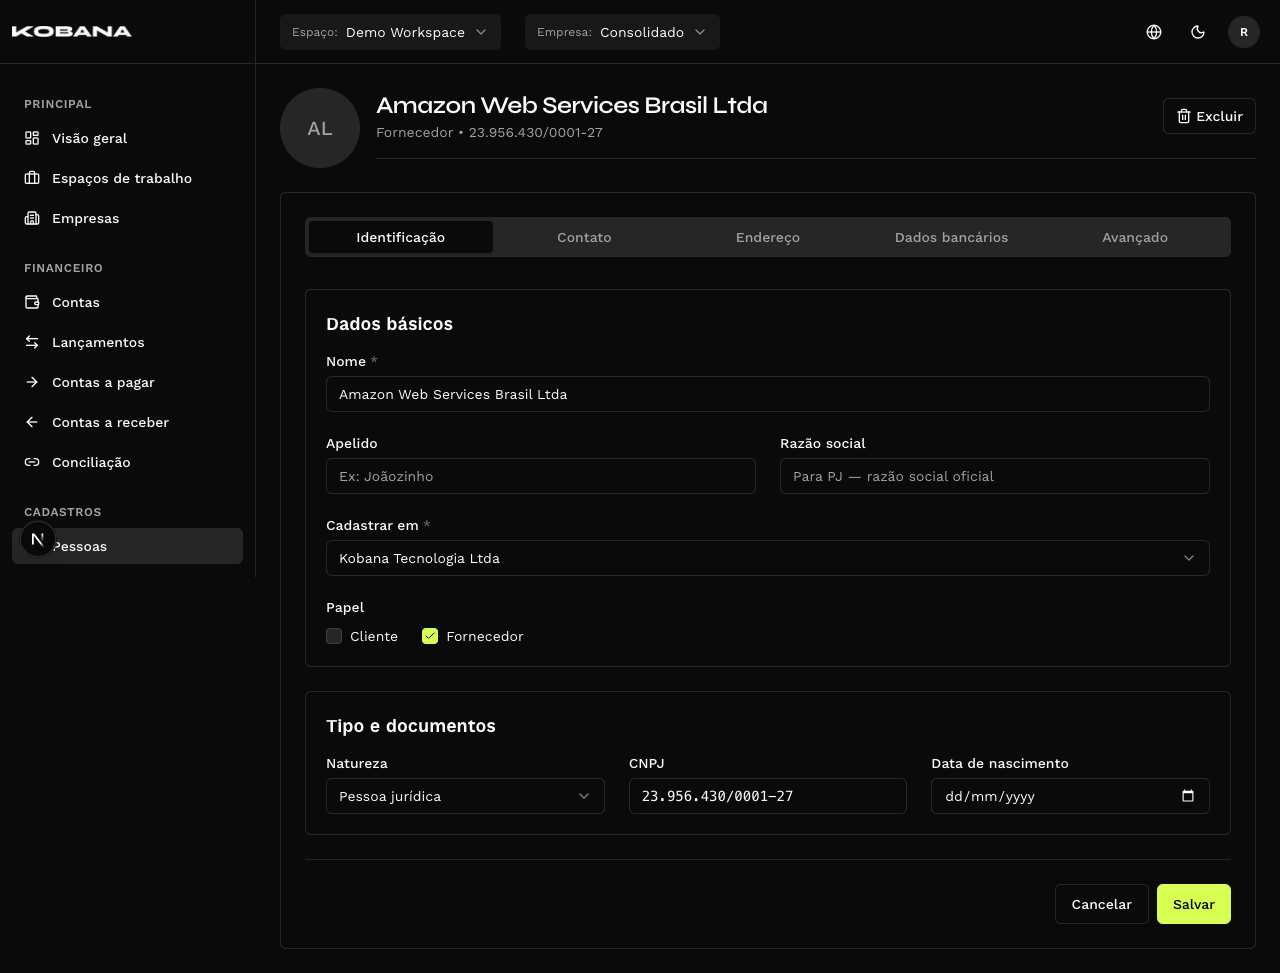The height and width of the screenshot is (973, 1280).
Task: Open Contas in the sidebar
Action: click(127, 302)
